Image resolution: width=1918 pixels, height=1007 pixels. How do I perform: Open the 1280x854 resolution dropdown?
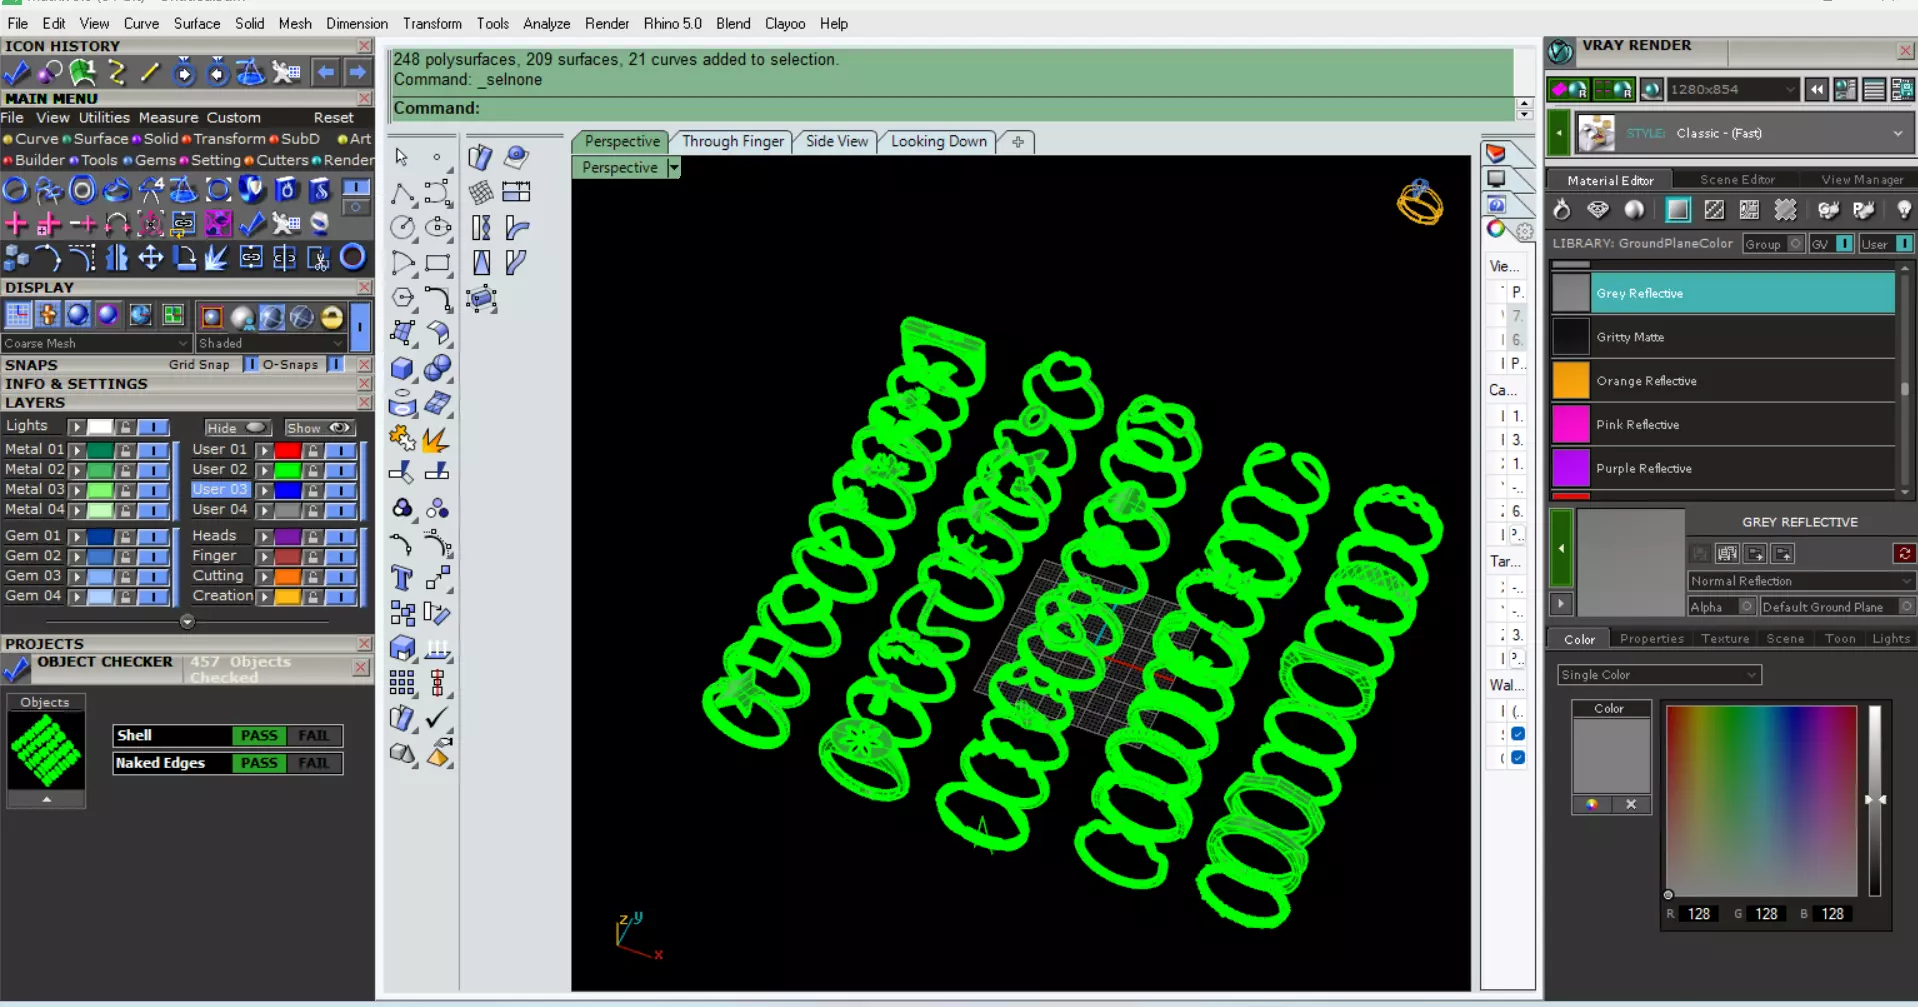[x=1732, y=90]
